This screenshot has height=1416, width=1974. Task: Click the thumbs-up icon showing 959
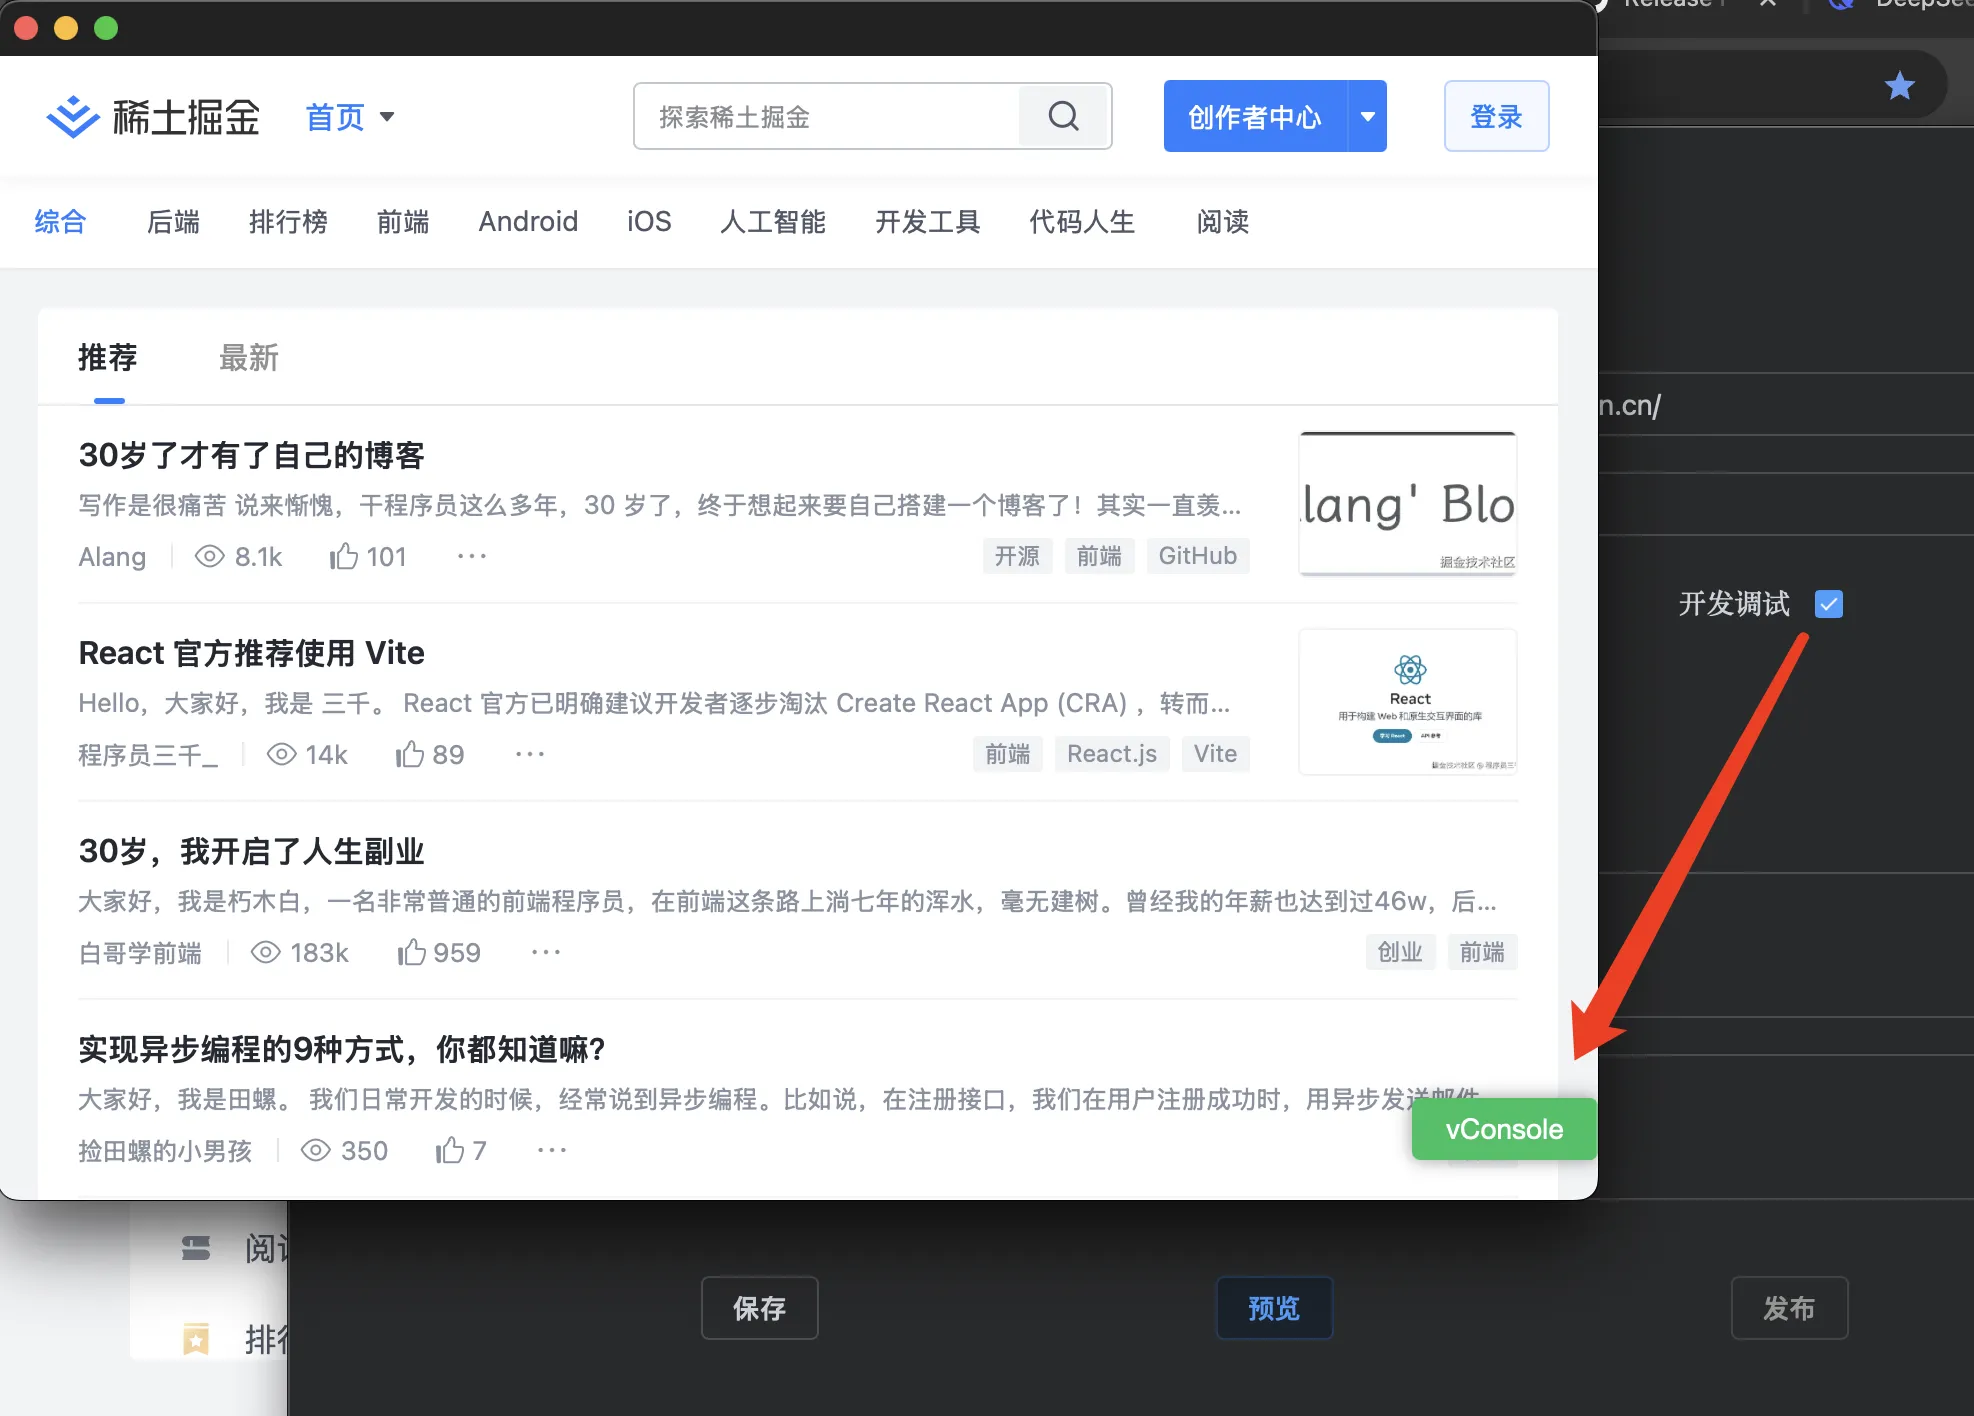click(411, 952)
